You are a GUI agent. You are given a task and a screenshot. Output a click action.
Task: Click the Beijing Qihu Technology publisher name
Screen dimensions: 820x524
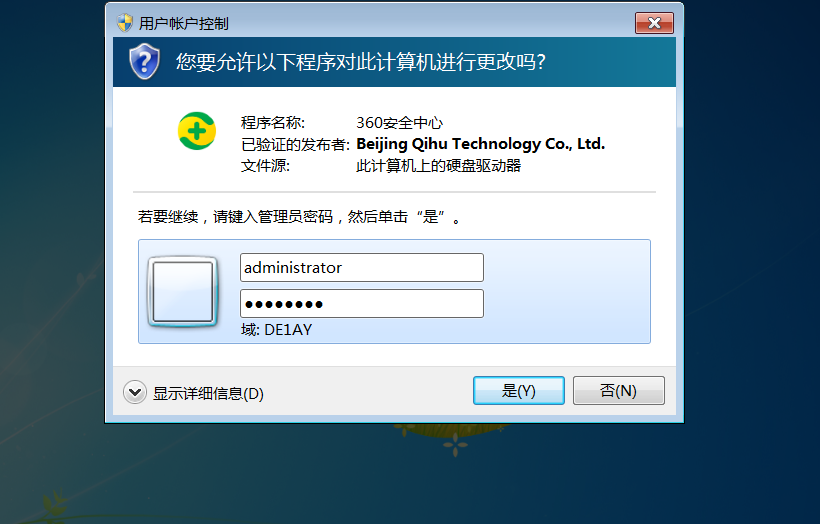[481, 144]
